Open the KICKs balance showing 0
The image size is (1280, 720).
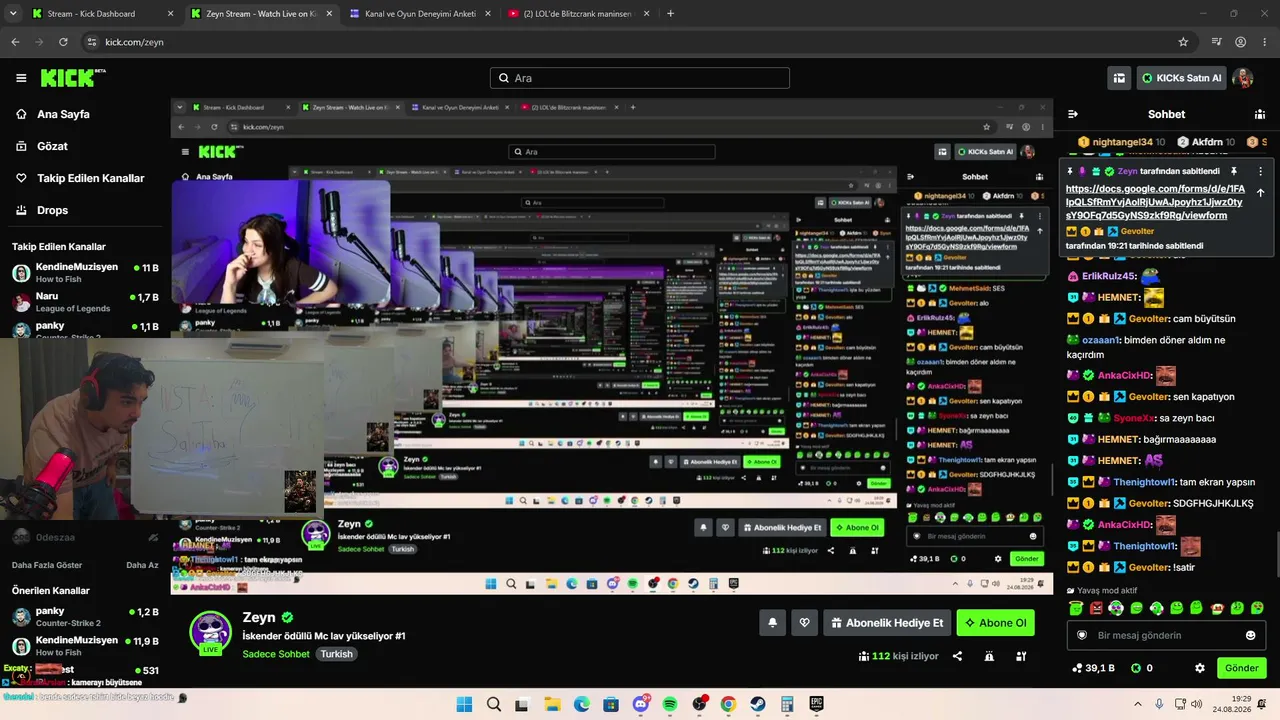click(x=1142, y=668)
